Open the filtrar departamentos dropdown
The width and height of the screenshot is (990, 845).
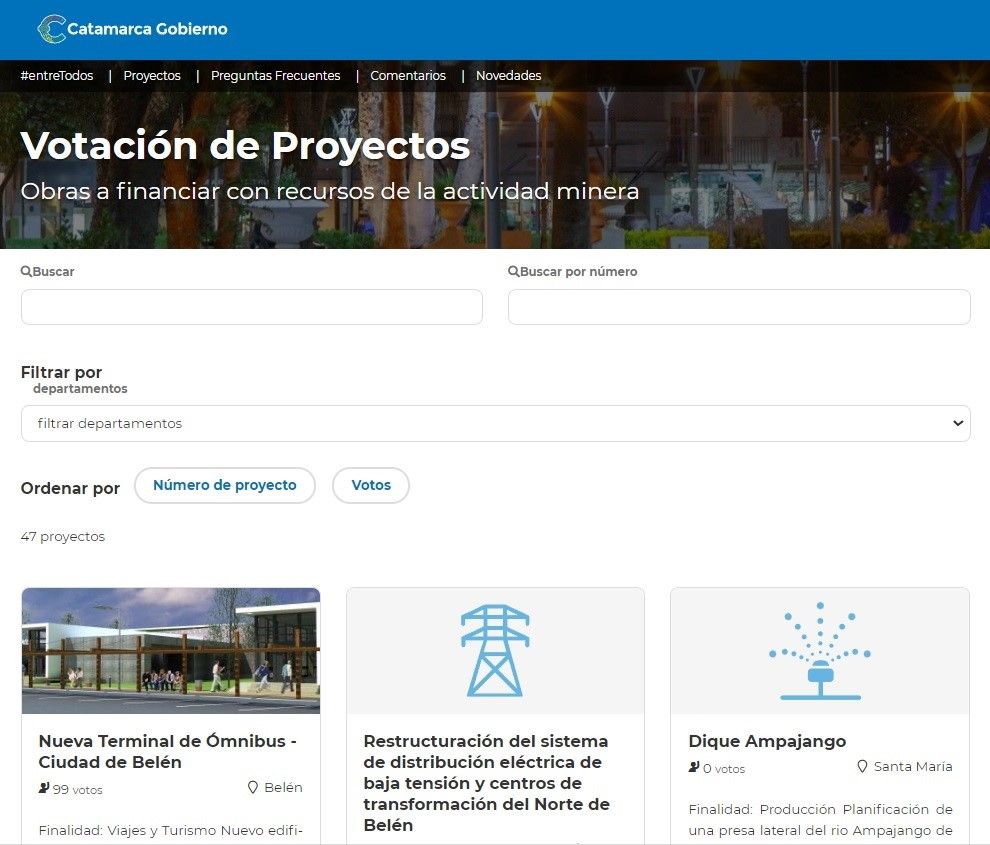tap(495, 423)
